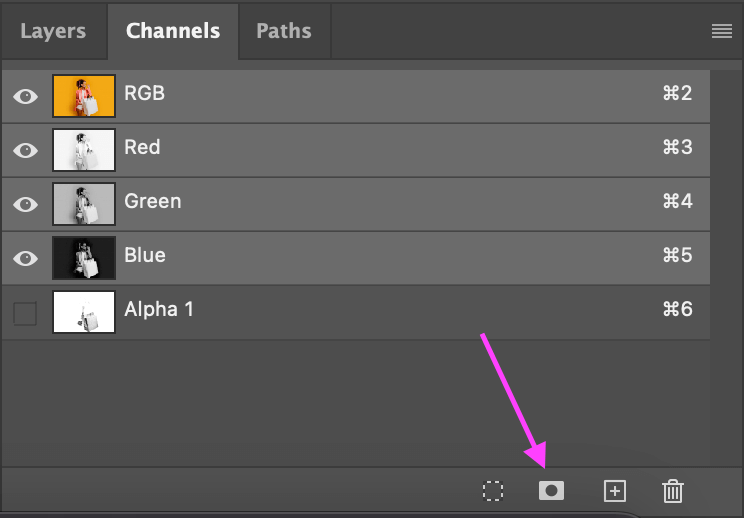Switch to the Layers tab
Viewport: 744px width, 518px height.
click(53, 31)
